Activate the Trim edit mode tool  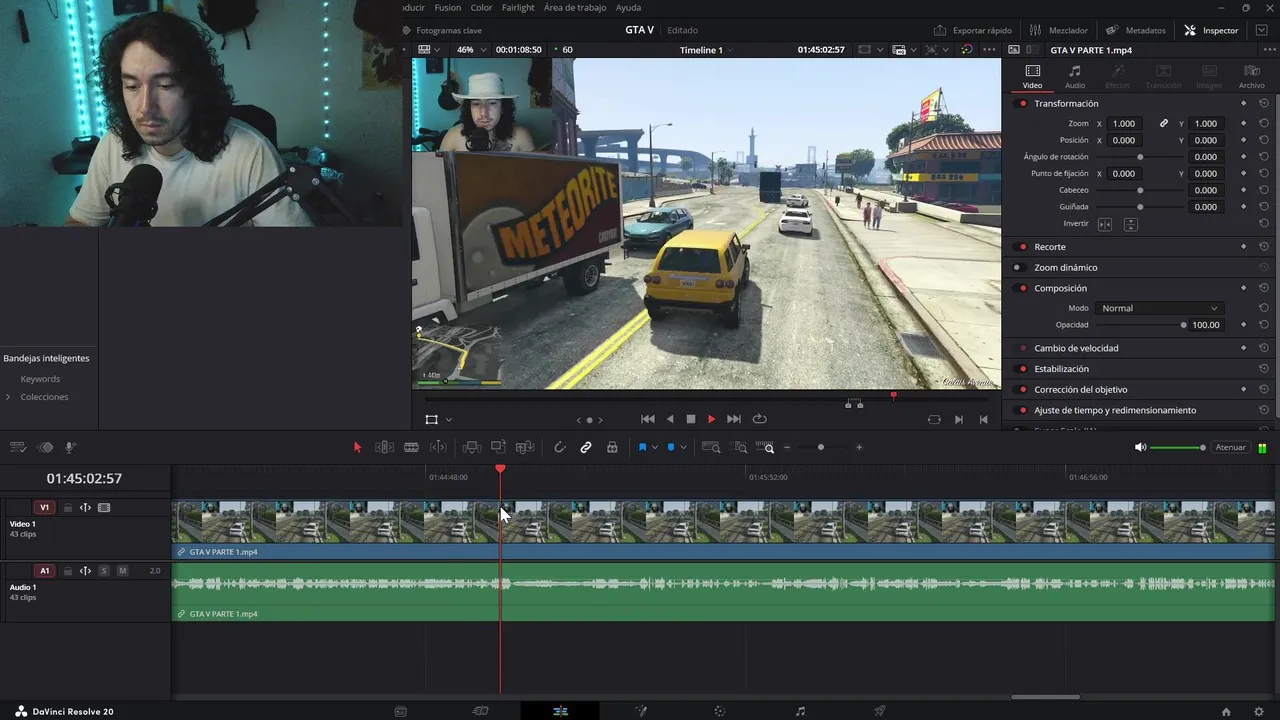click(x=384, y=447)
